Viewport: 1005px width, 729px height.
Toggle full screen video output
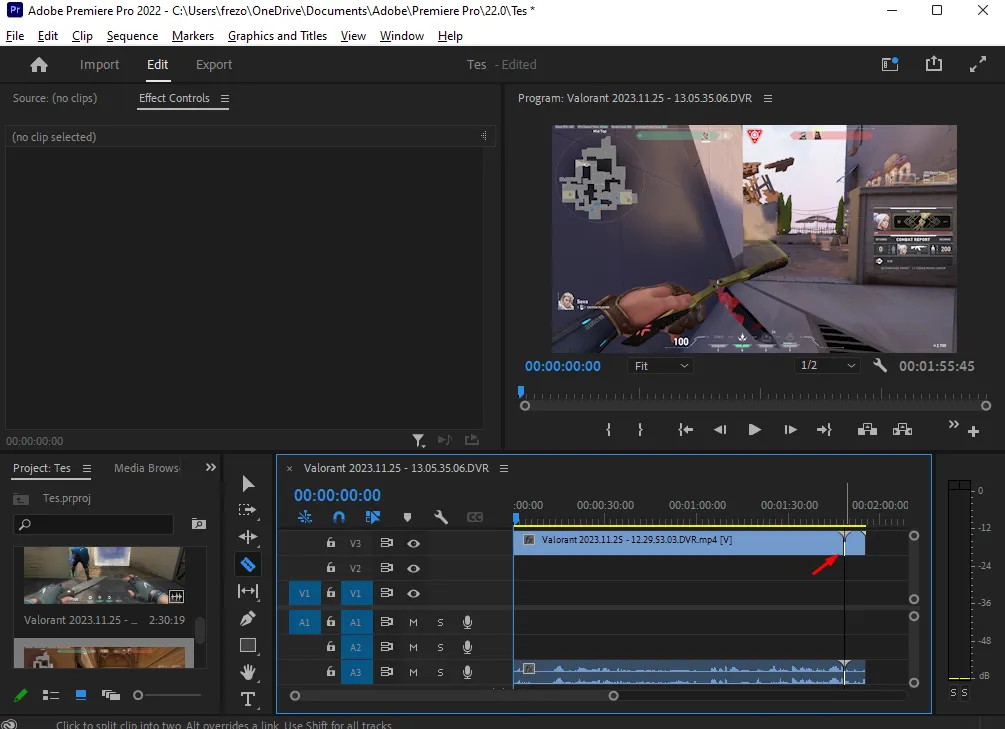[977, 63]
